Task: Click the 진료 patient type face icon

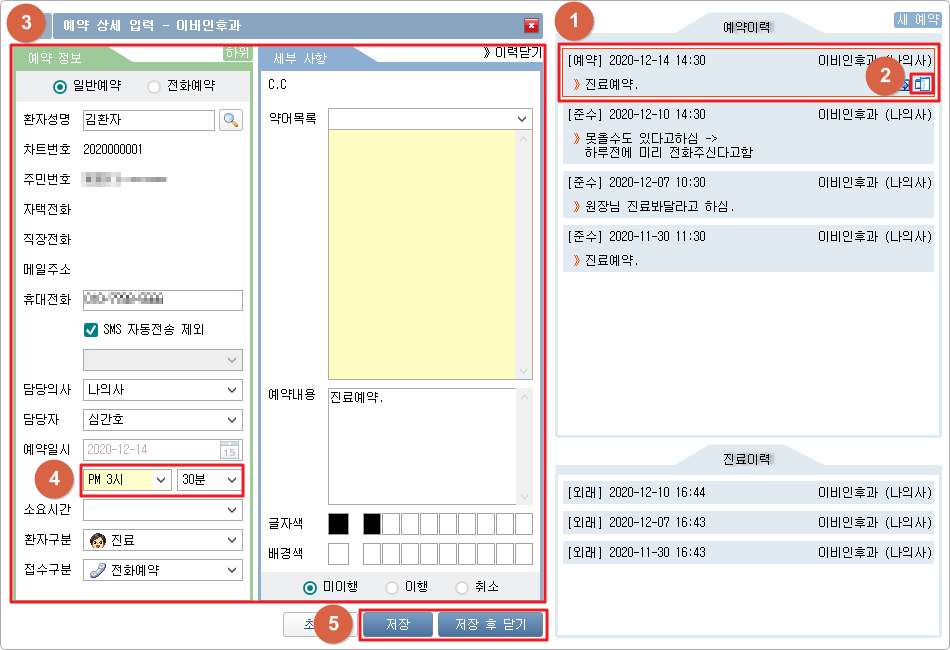Action: [97, 540]
